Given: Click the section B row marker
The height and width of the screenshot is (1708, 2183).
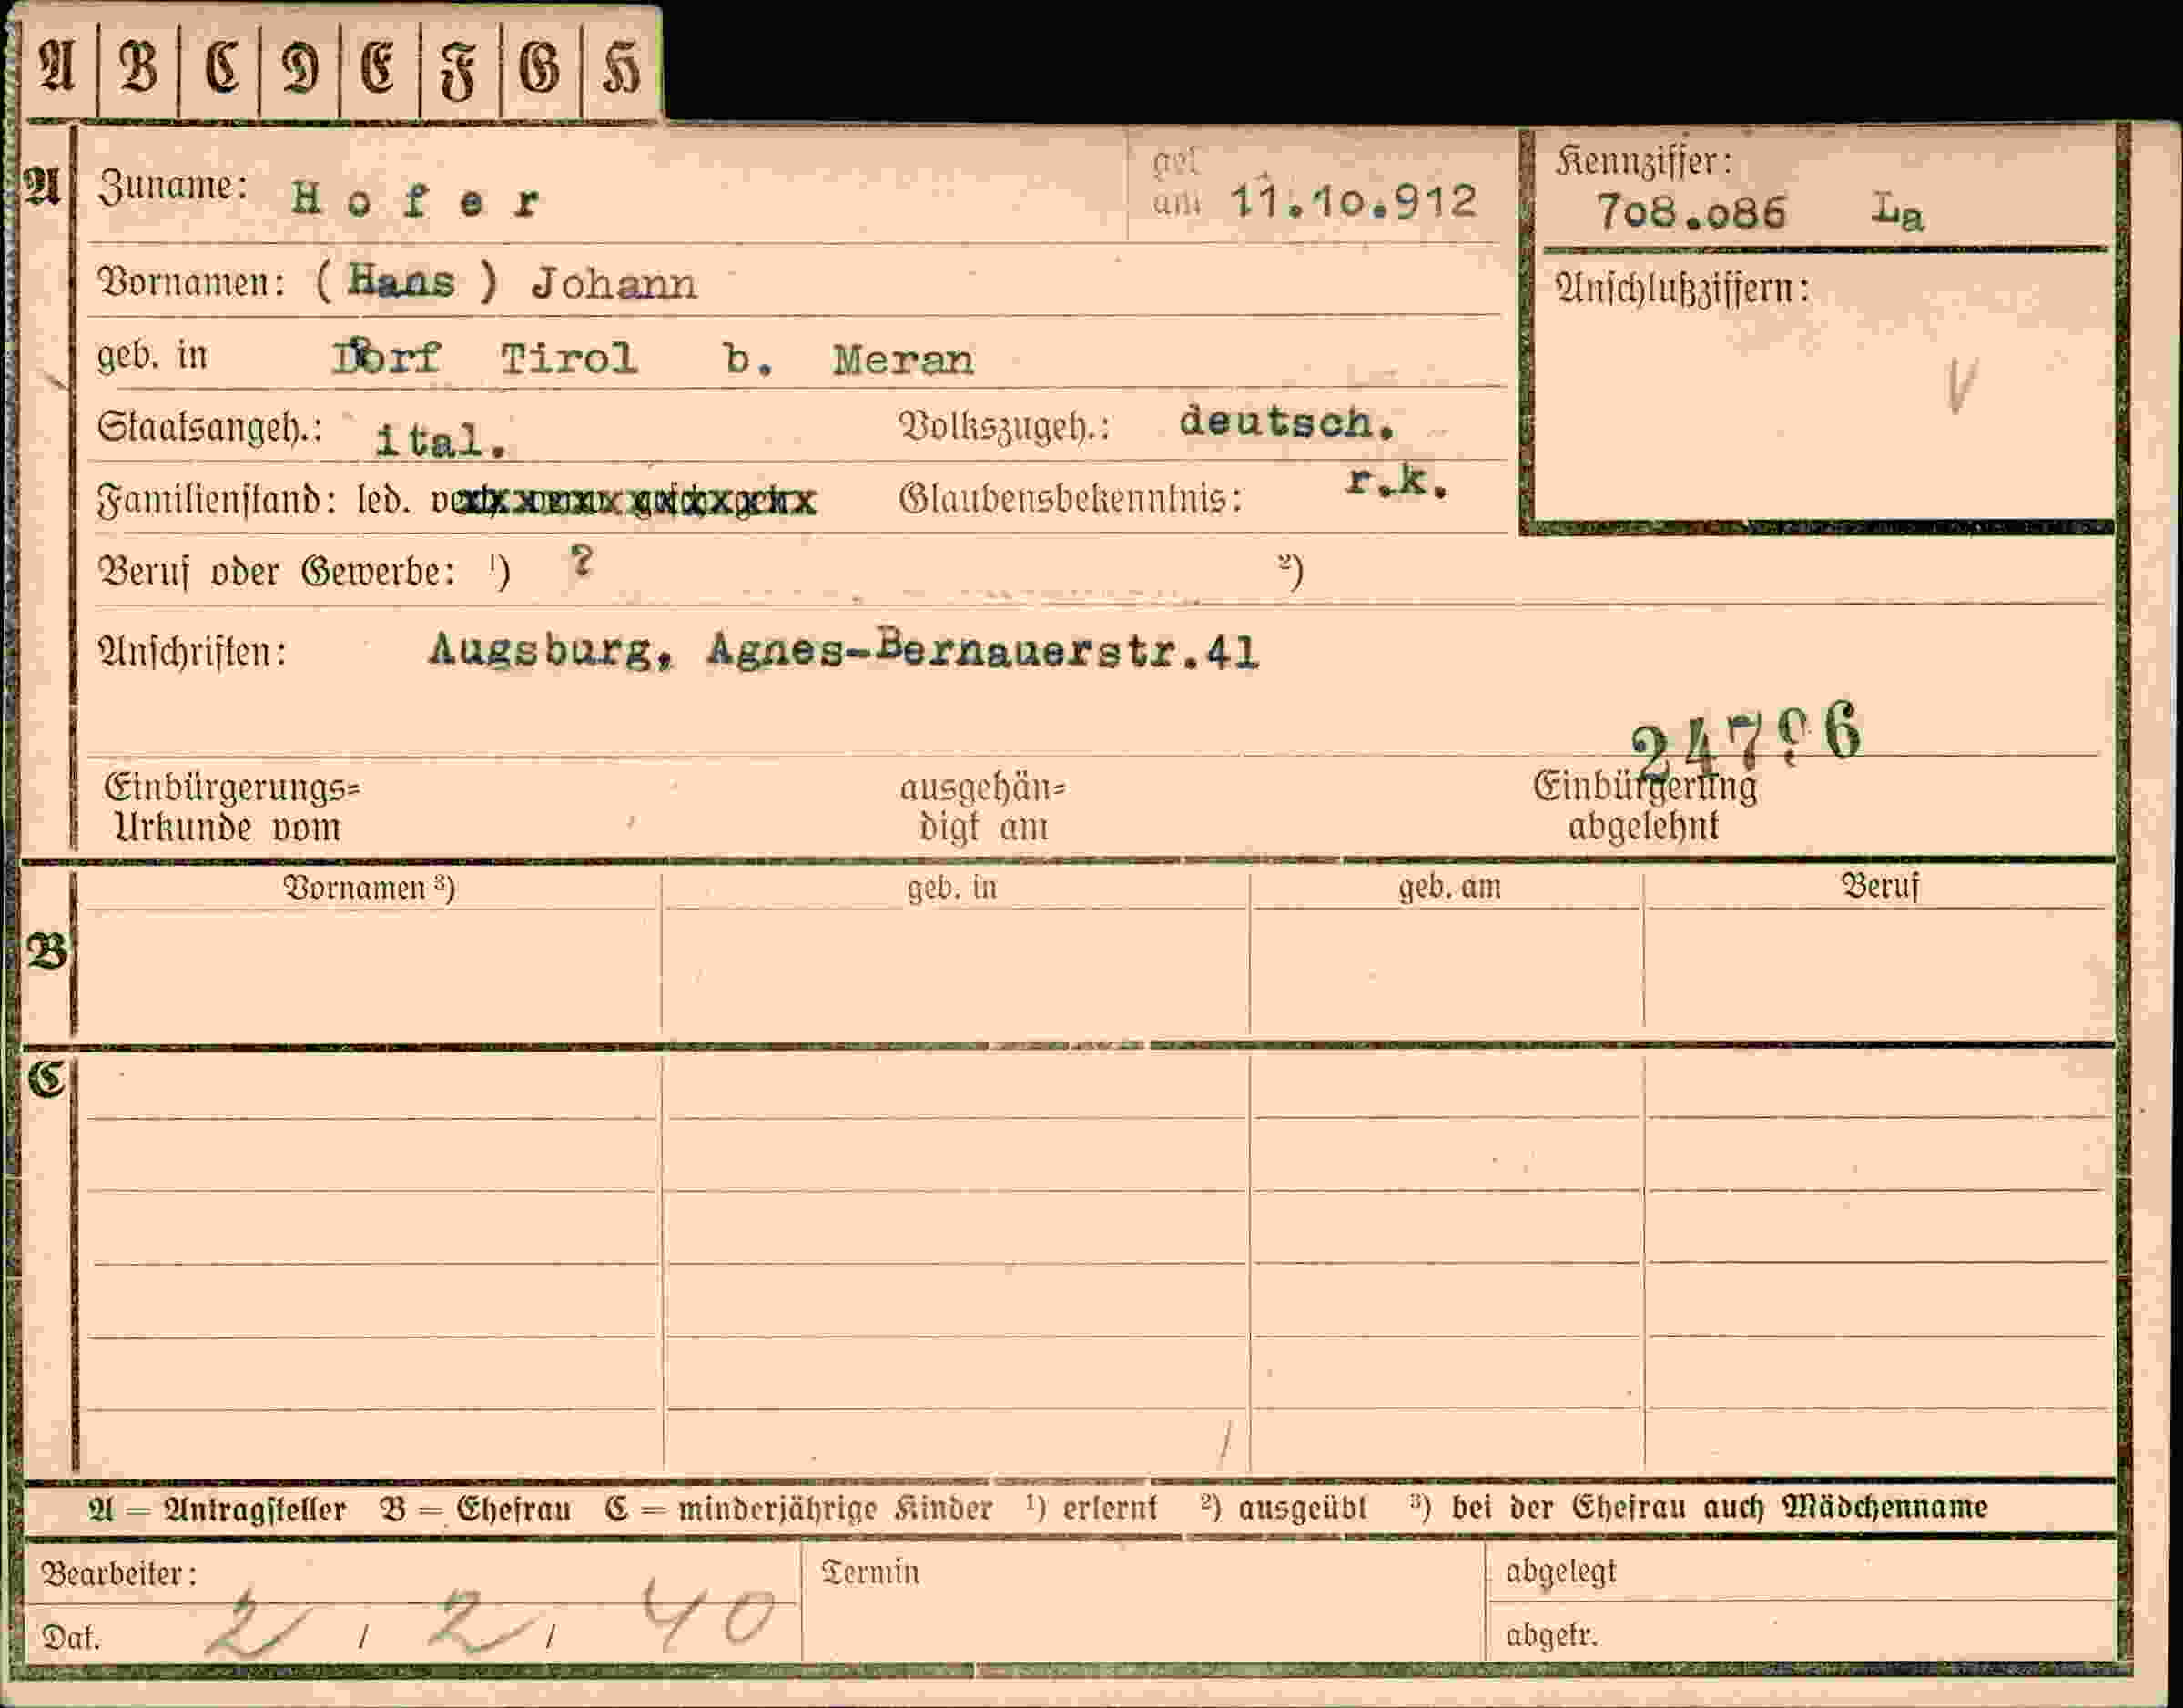Looking at the screenshot, I should point(47,951).
